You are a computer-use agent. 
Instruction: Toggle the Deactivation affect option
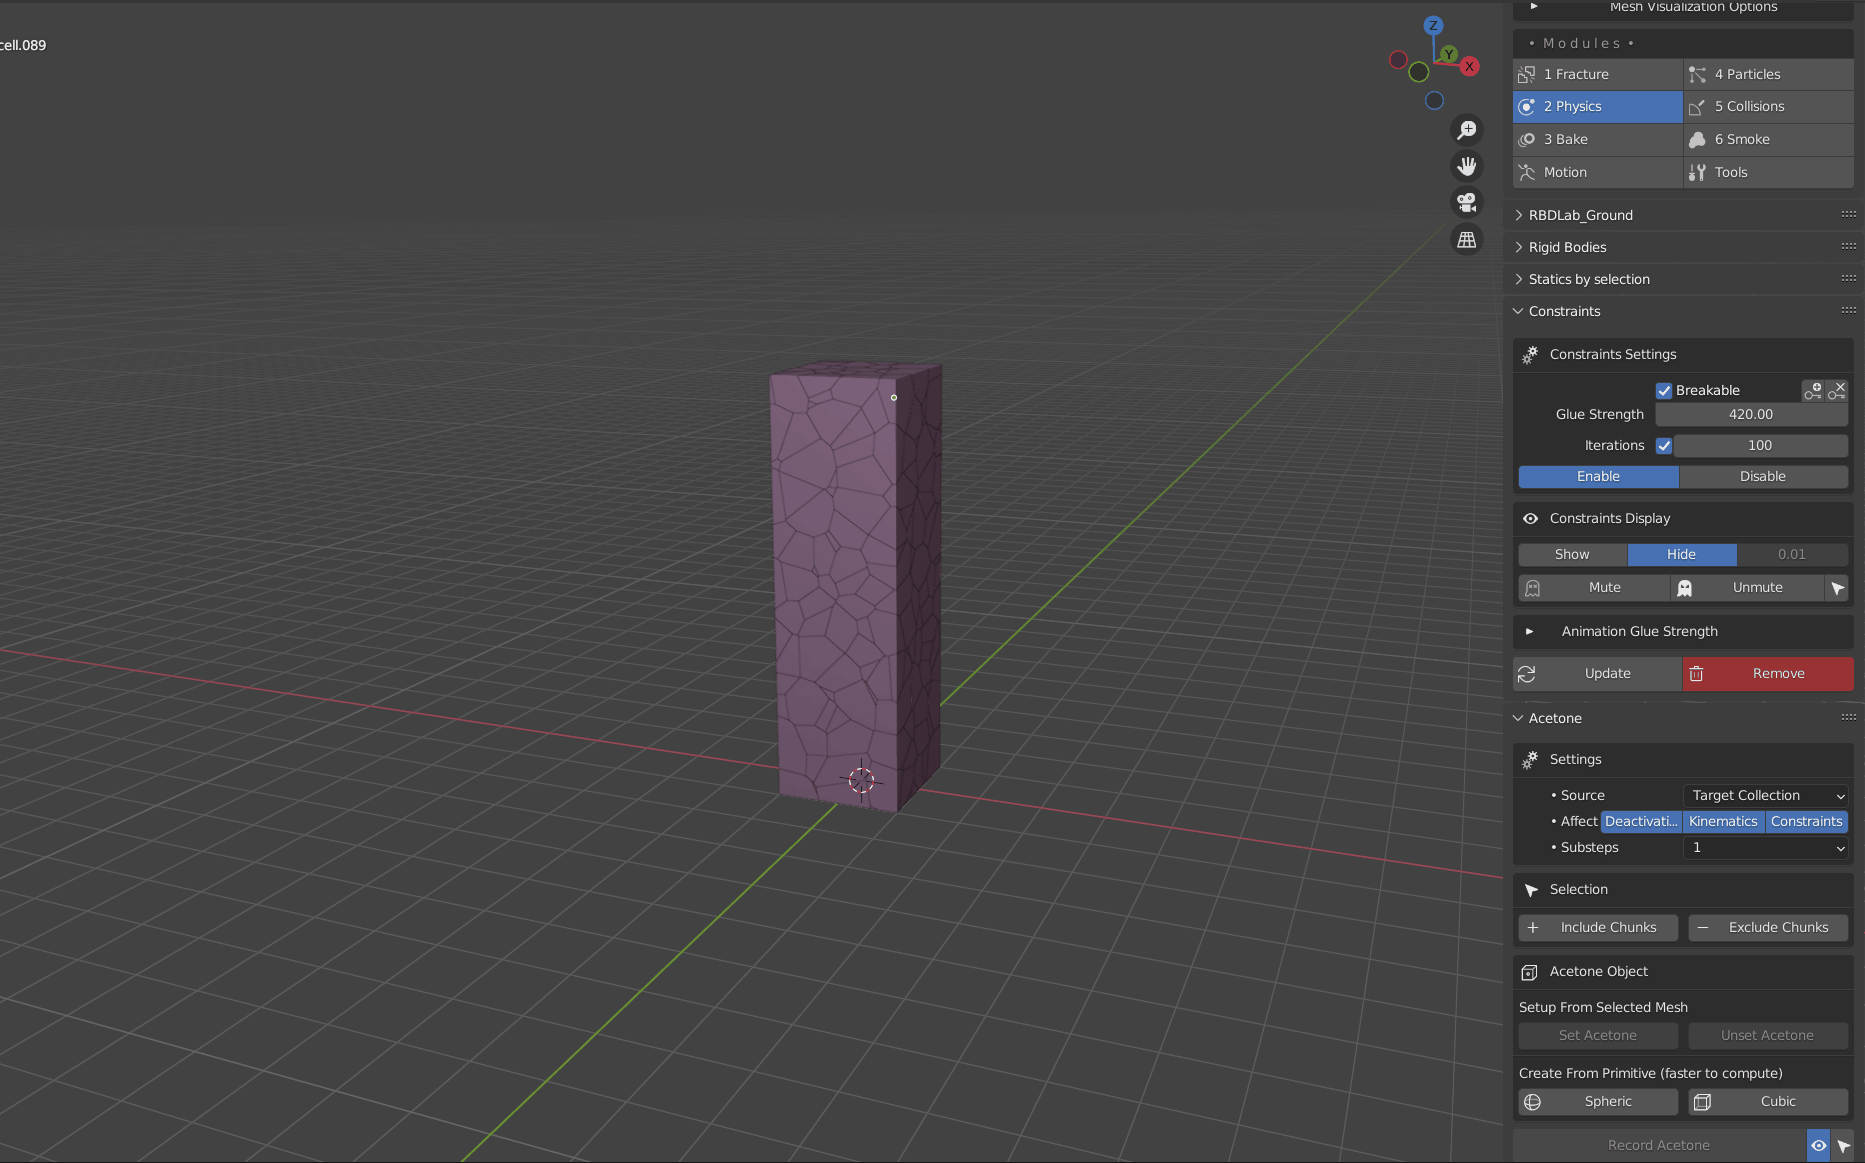pyautogui.click(x=1641, y=822)
